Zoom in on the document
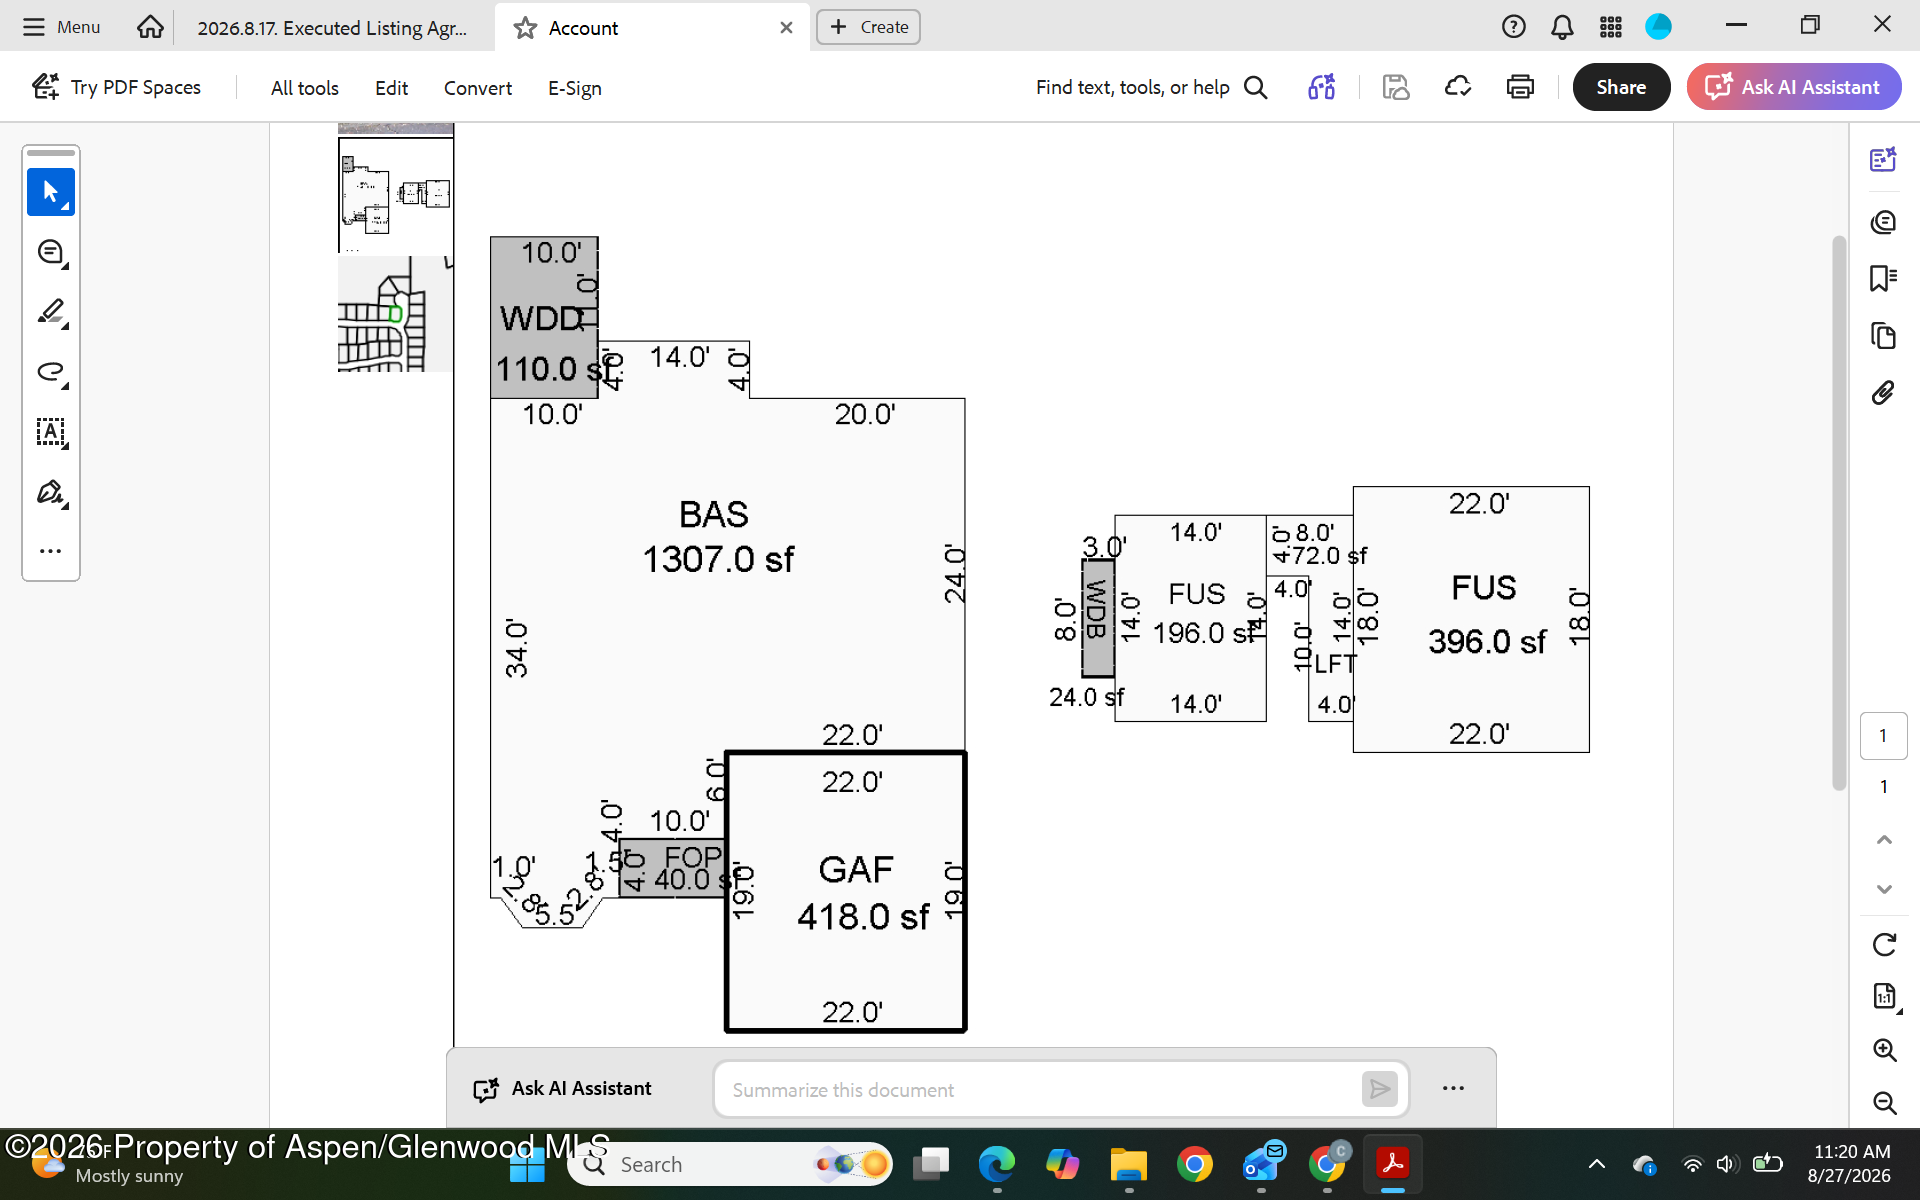 click(x=1884, y=1049)
